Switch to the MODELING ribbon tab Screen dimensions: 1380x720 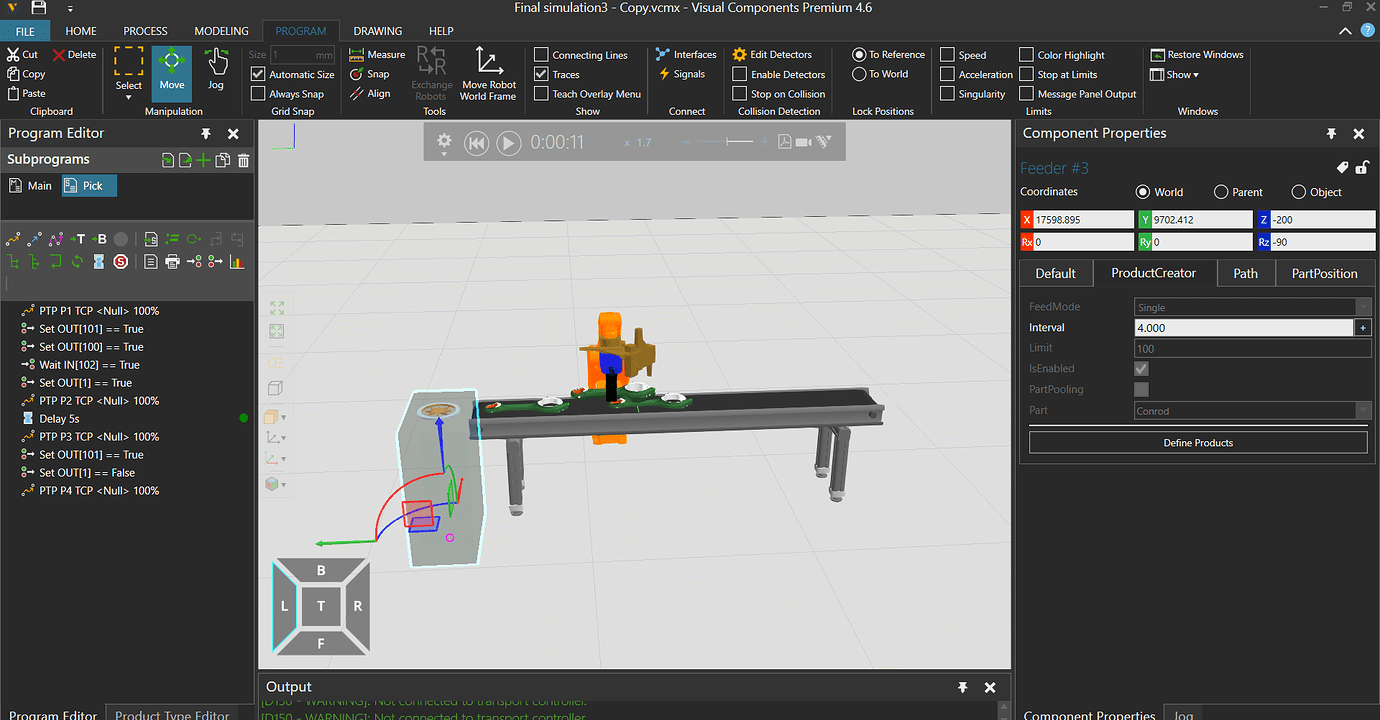point(221,31)
